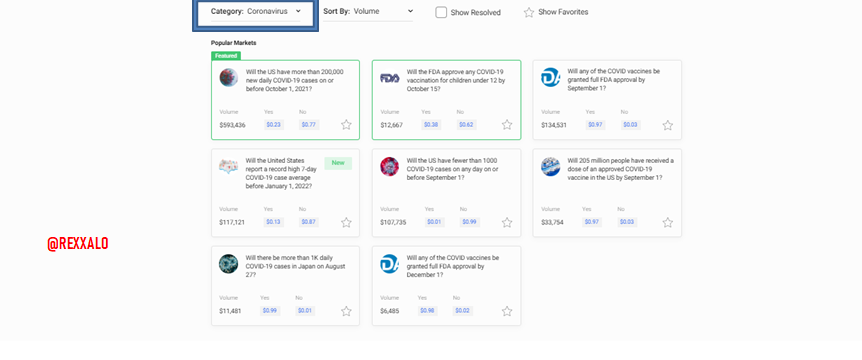Click the $593,436 volume value
Screen dimensions: 862x360
tap(233, 125)
